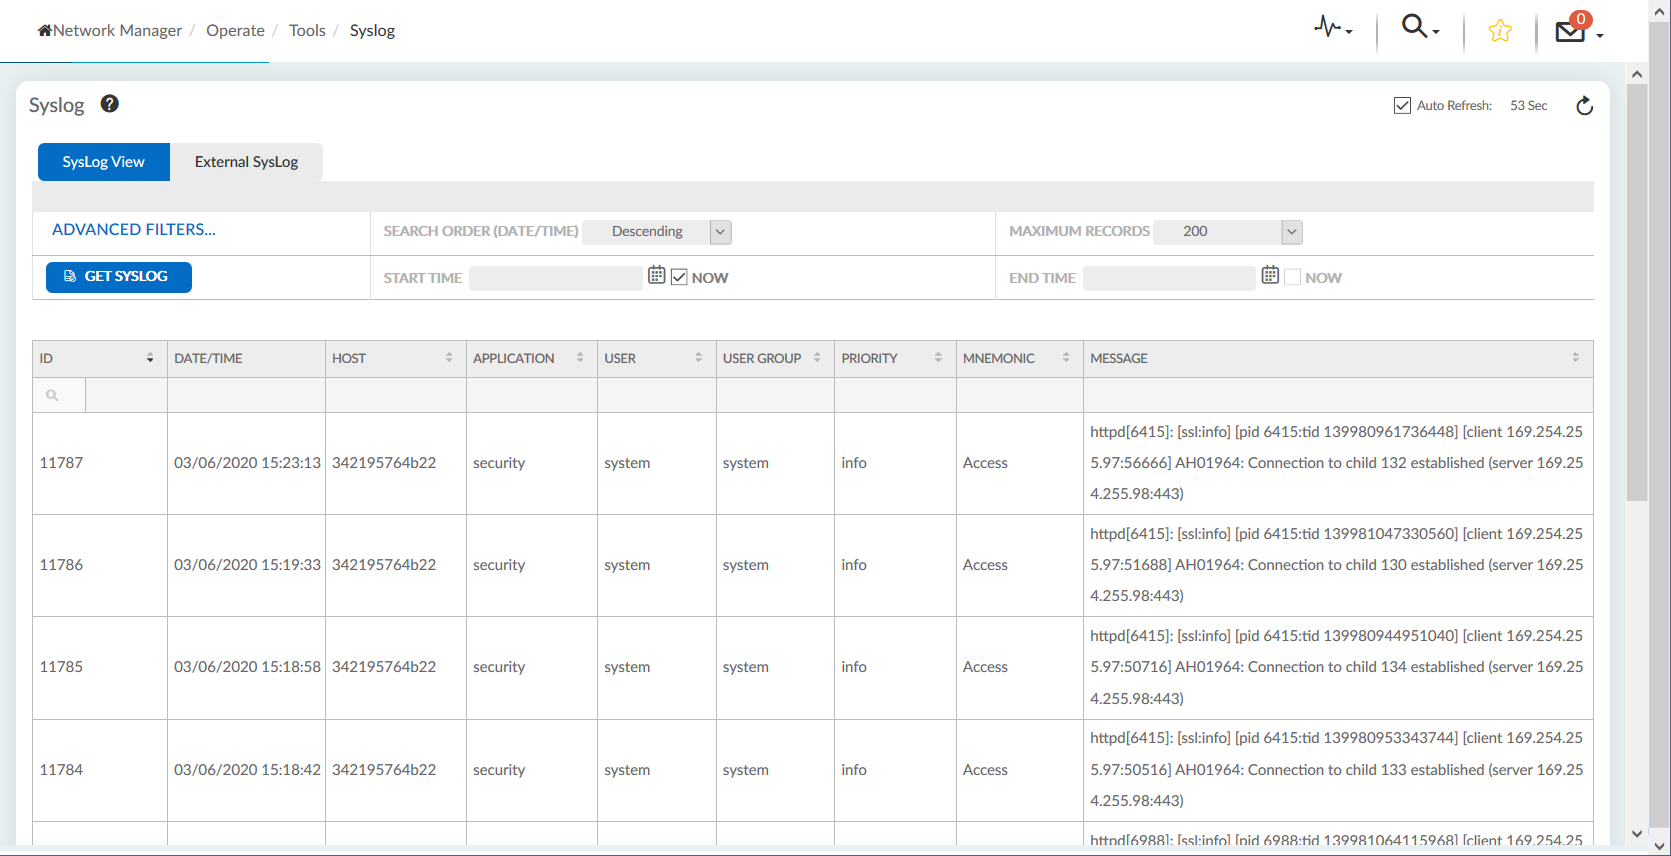Click timestamp 03/06/2020 15:23:13
The image size is (1671, 856).
247,463
